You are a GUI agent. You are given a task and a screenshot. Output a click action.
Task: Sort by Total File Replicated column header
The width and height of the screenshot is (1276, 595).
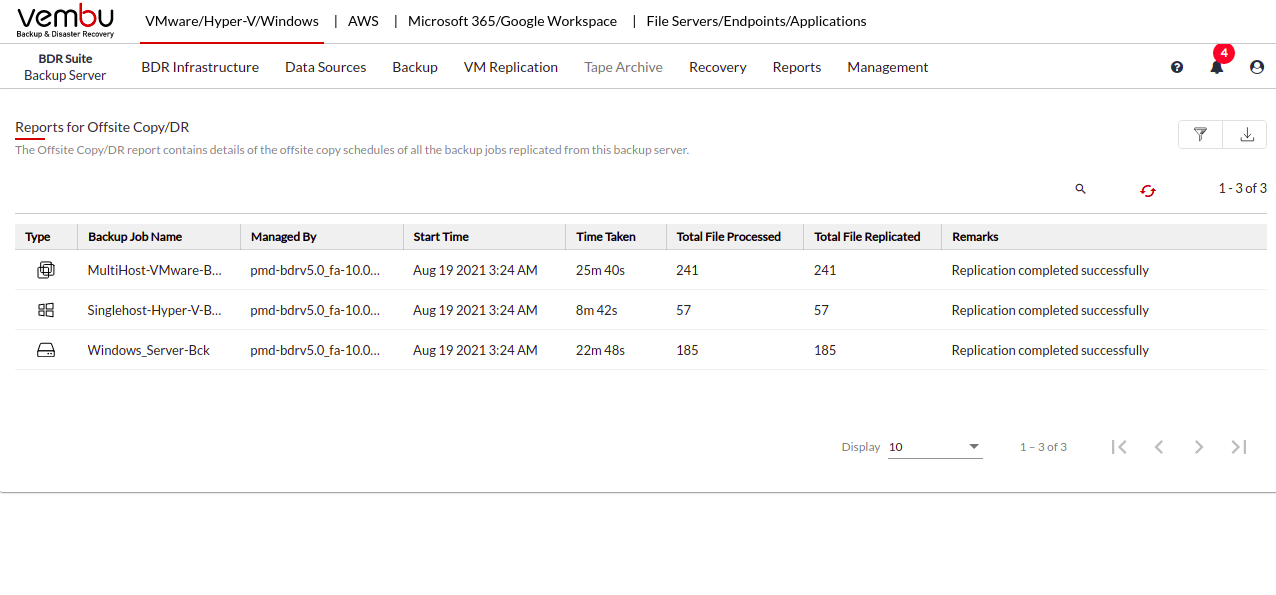pyautogui.click(x=867, y=237)
